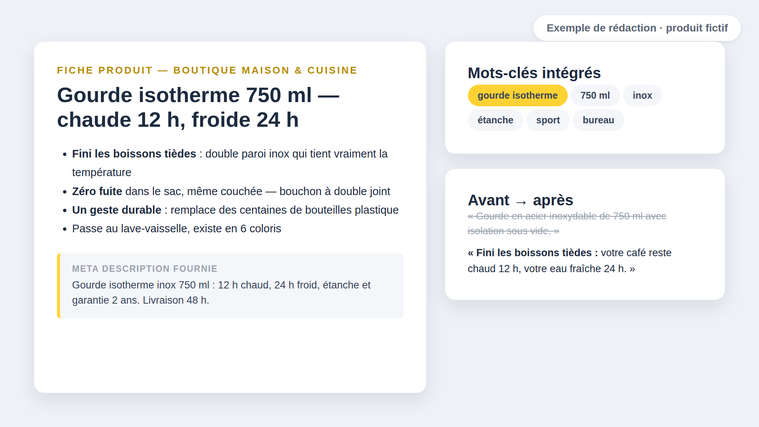Image resolution: width=759 pixels, height=427 pixels.
Task: Click the yellow accent bar of the meta box
Action: click(59, 286)
